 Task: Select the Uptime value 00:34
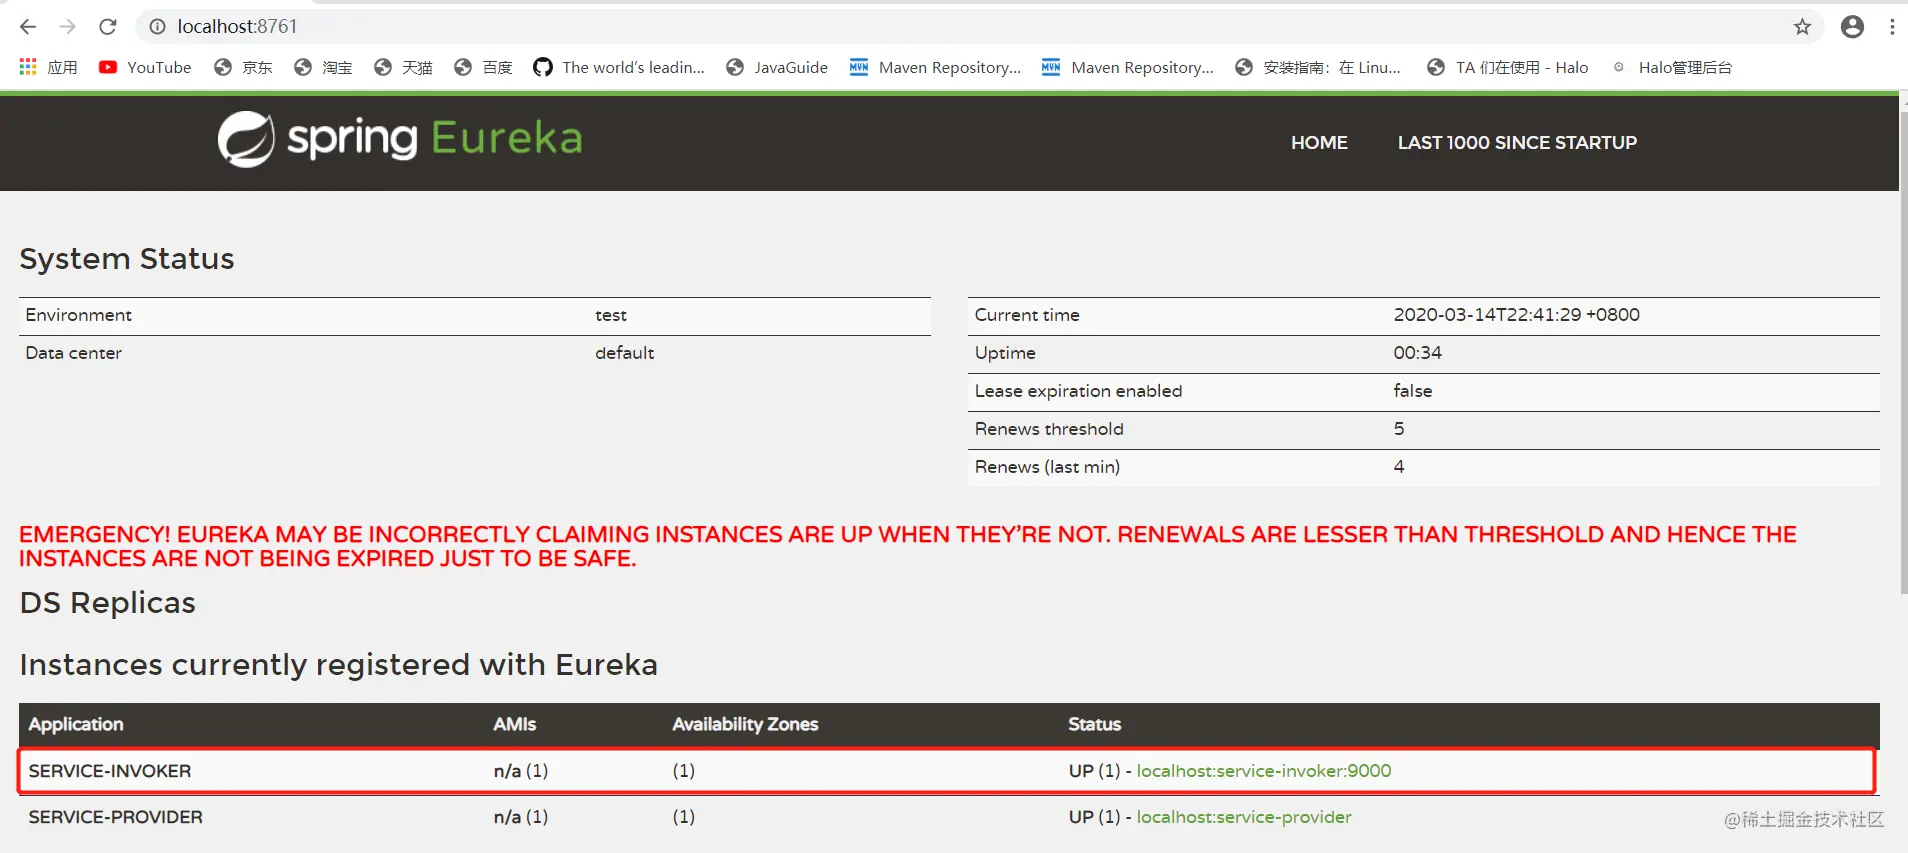(1418, 353)
